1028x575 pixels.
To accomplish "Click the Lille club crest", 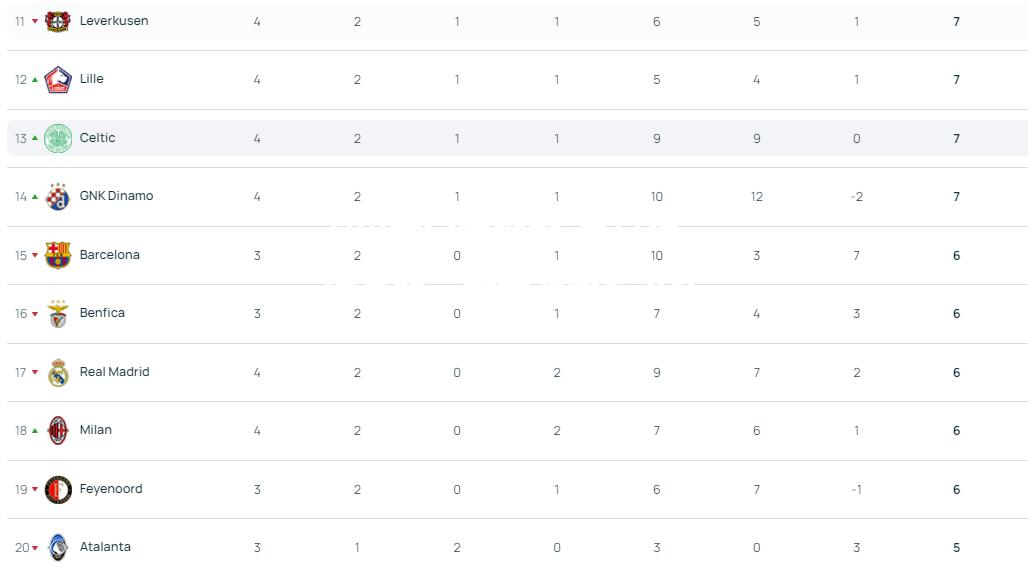I will tap(58, 80).
